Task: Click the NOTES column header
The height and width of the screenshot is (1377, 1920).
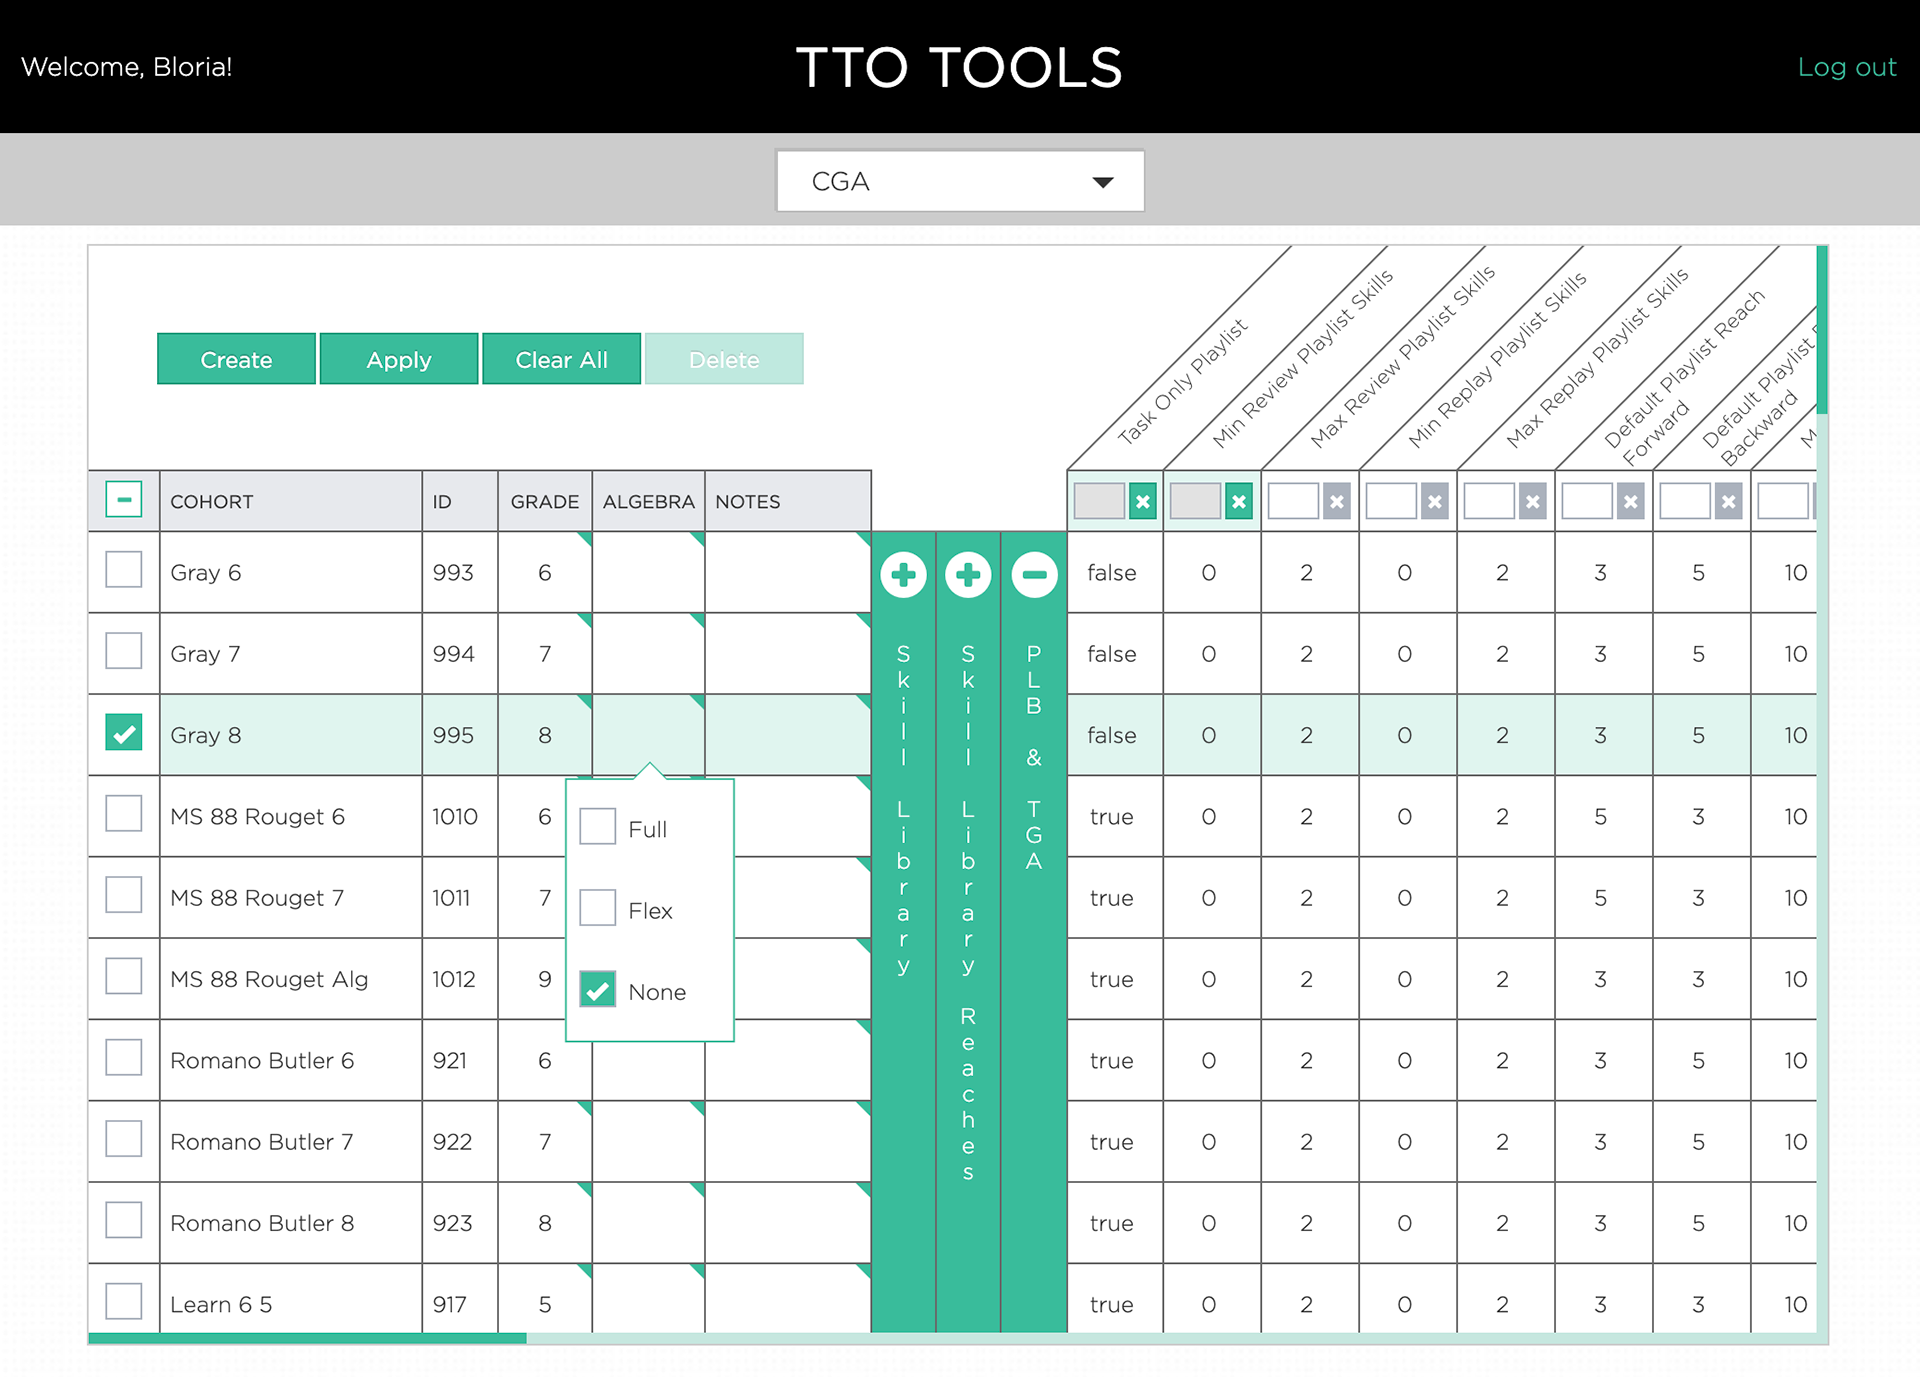Action: [x=788, y=501]
